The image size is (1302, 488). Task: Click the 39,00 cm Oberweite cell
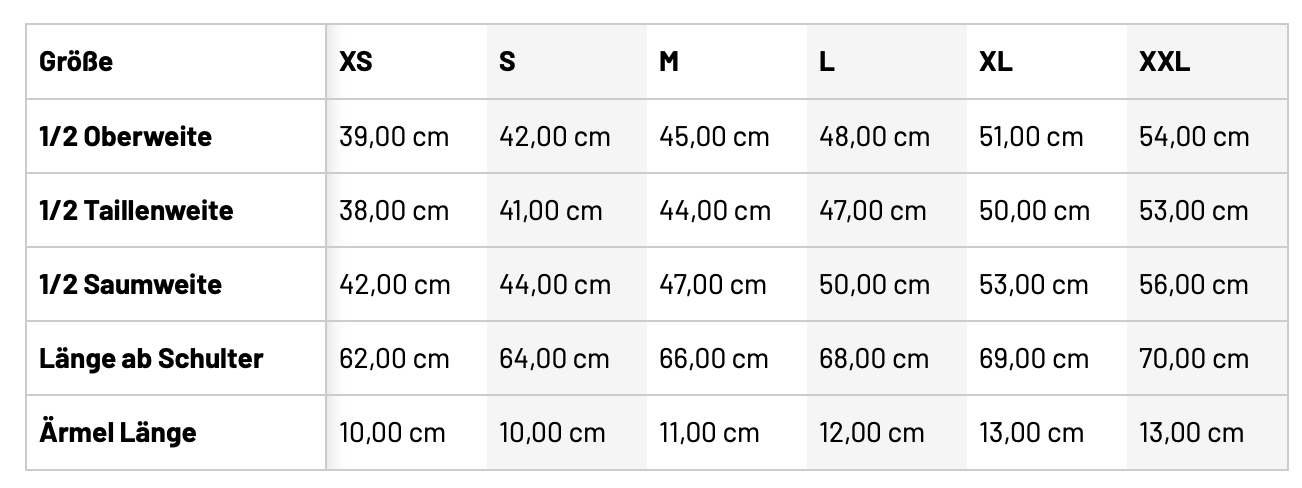(x=395, y=136)
